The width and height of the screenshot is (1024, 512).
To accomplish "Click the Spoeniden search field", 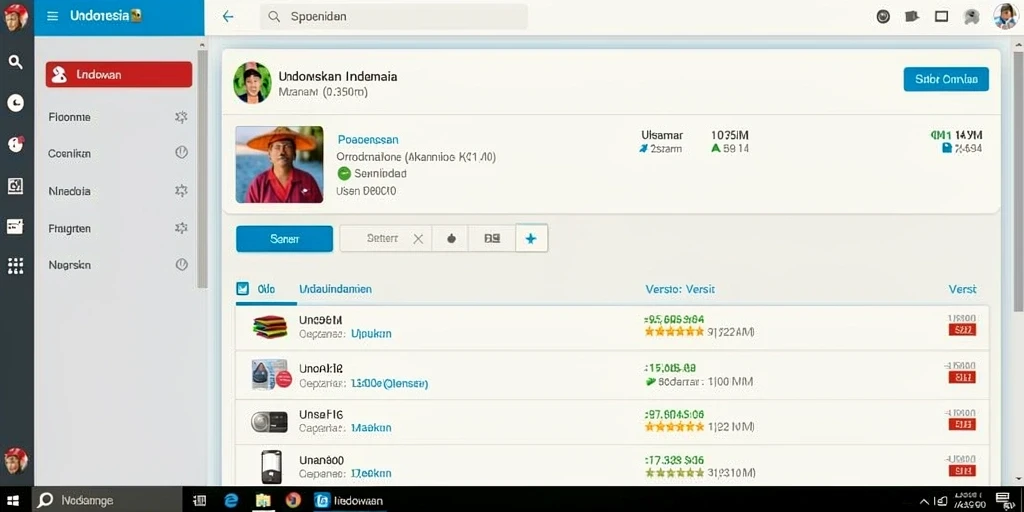I will click(394, 17).
